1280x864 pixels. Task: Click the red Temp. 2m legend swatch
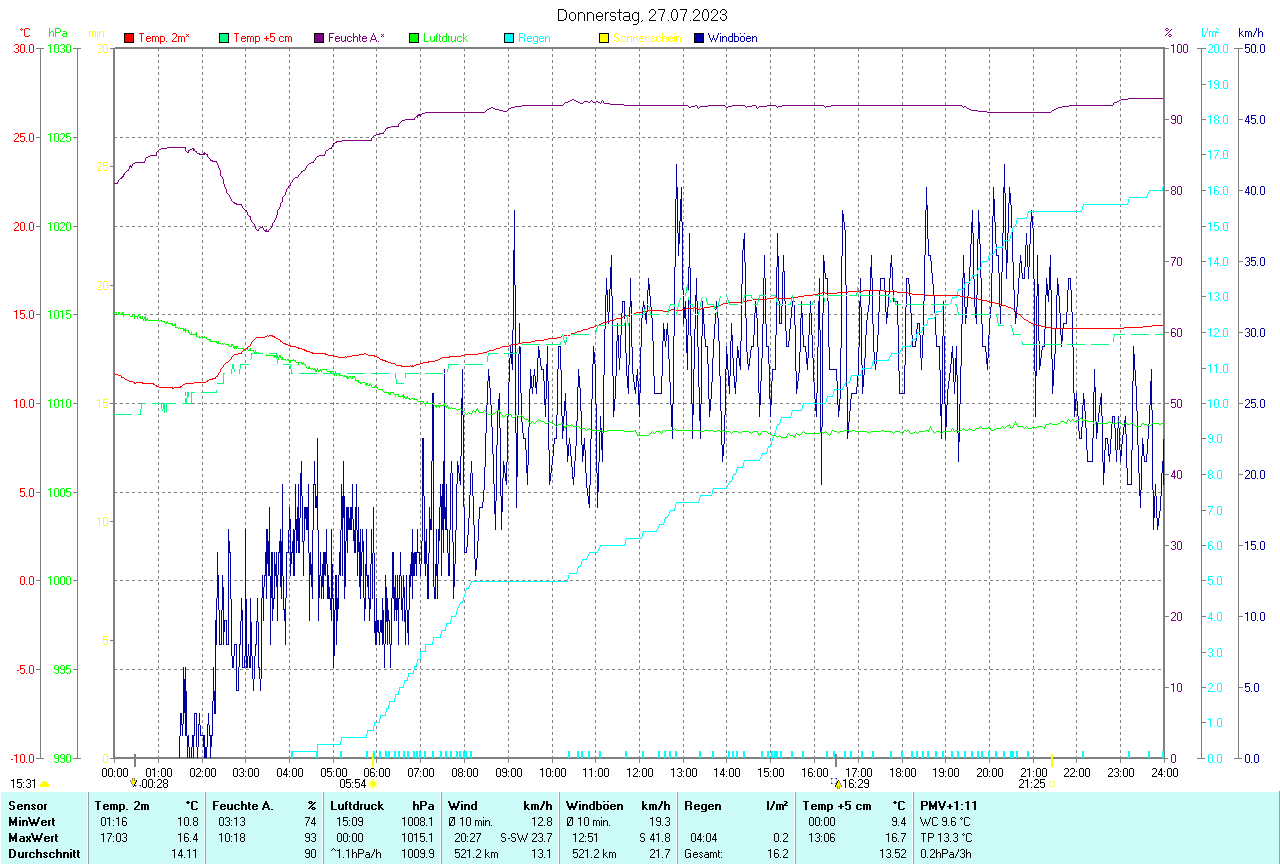129,38
